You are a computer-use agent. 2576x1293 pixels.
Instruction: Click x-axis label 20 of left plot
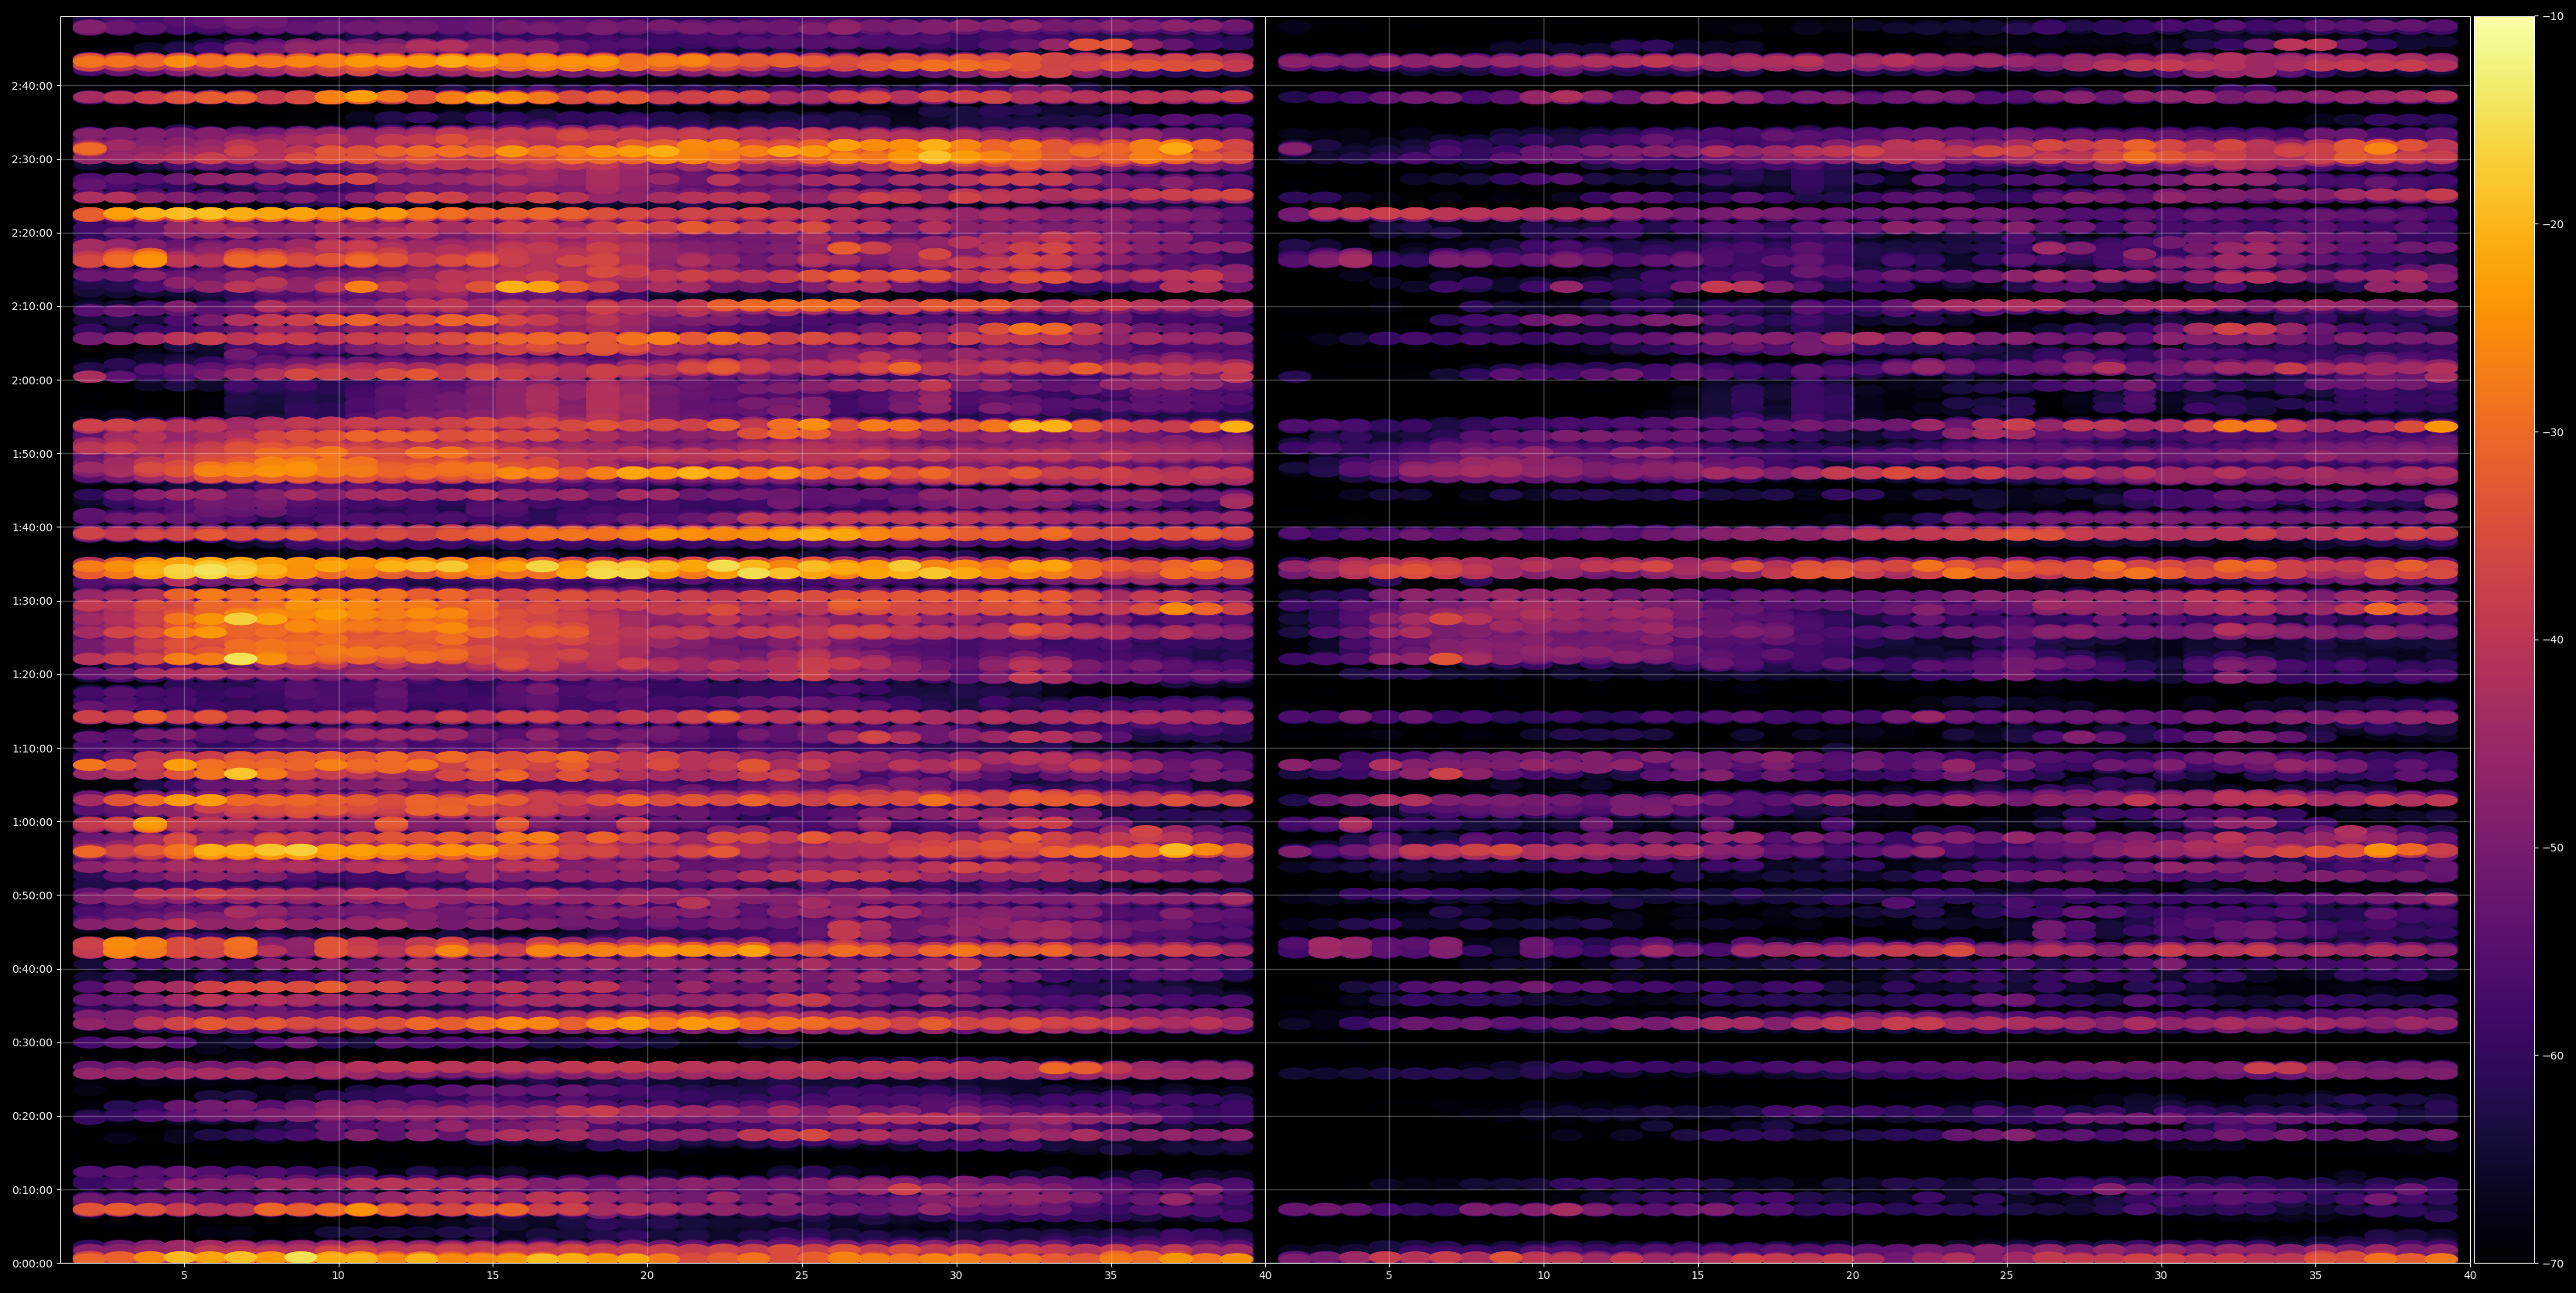(647, 1276)
